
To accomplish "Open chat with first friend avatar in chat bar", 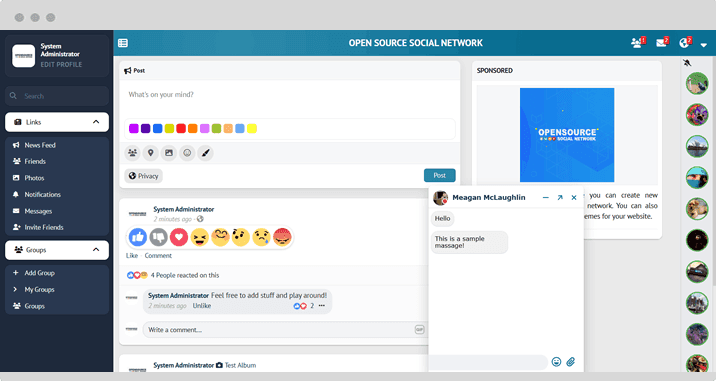I will [x=697, y=83].
